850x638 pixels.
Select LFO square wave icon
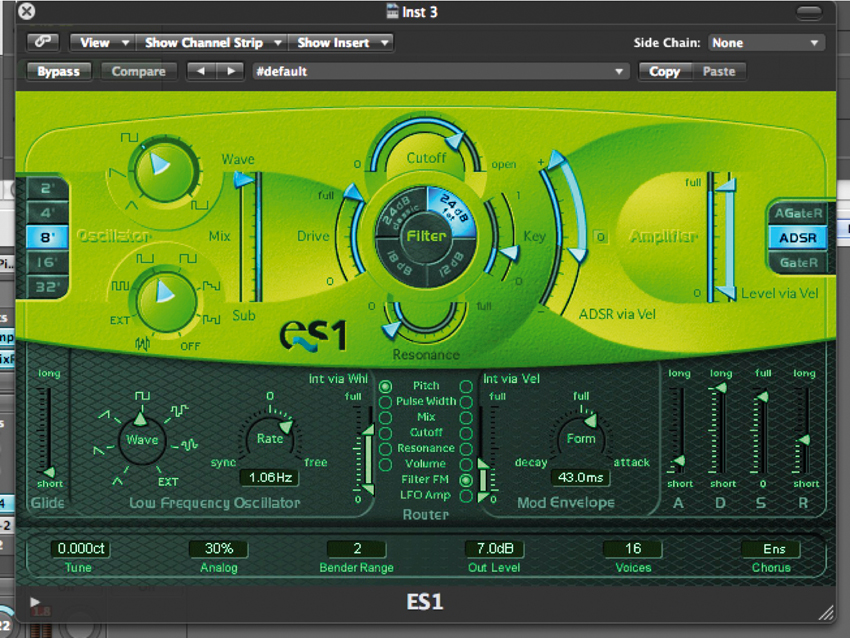pos(142,396)
